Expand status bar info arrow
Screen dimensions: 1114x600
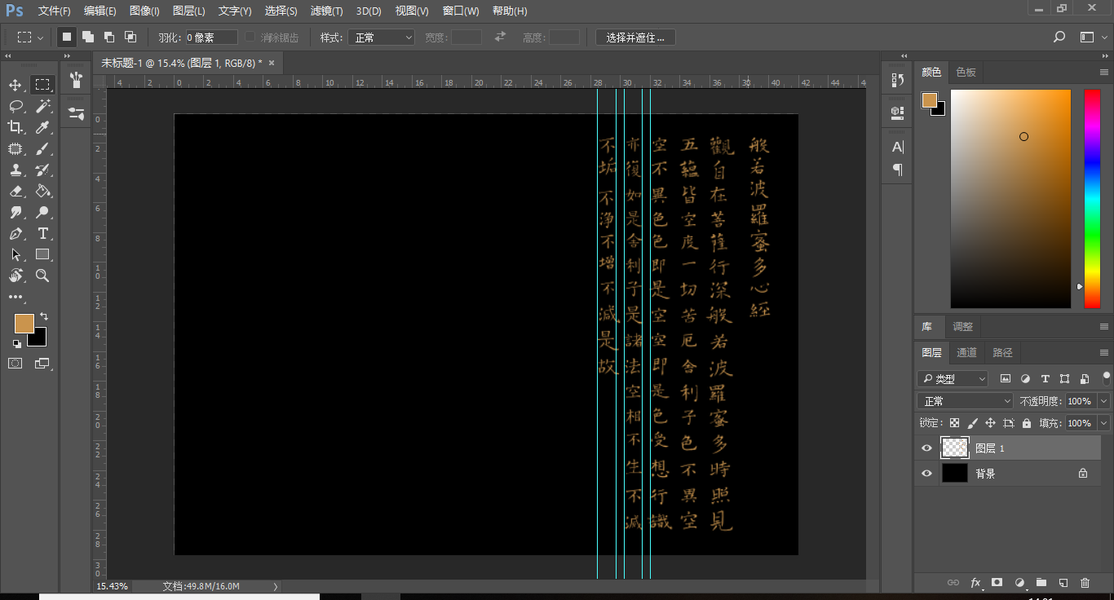click(276, 587)
